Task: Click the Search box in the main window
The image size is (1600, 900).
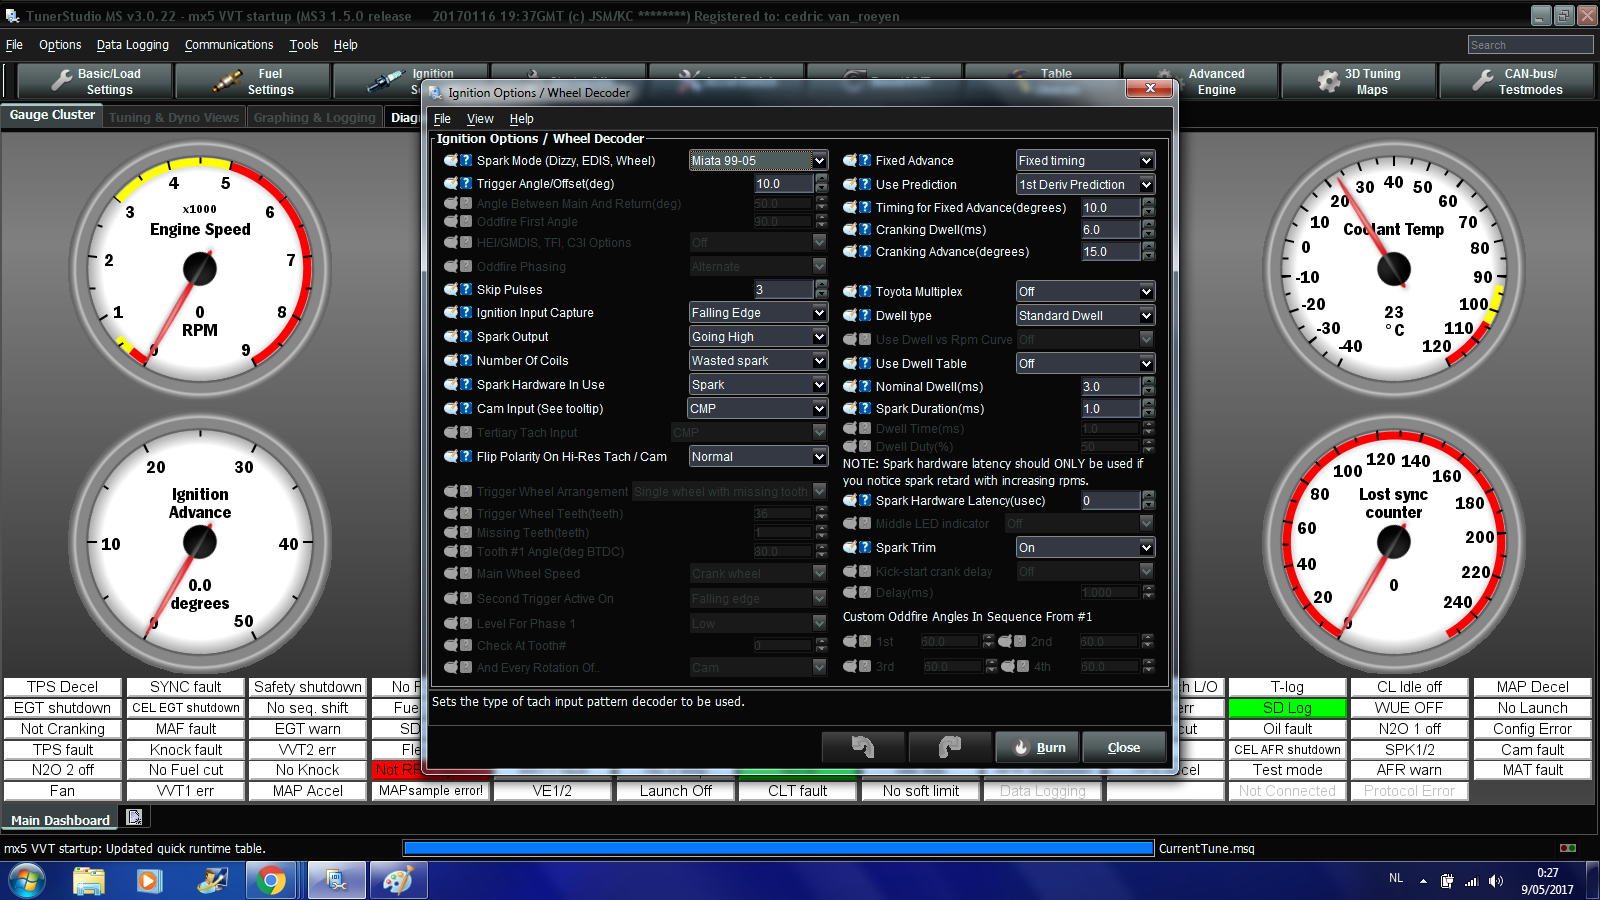Action: [x=1530, y=45]
